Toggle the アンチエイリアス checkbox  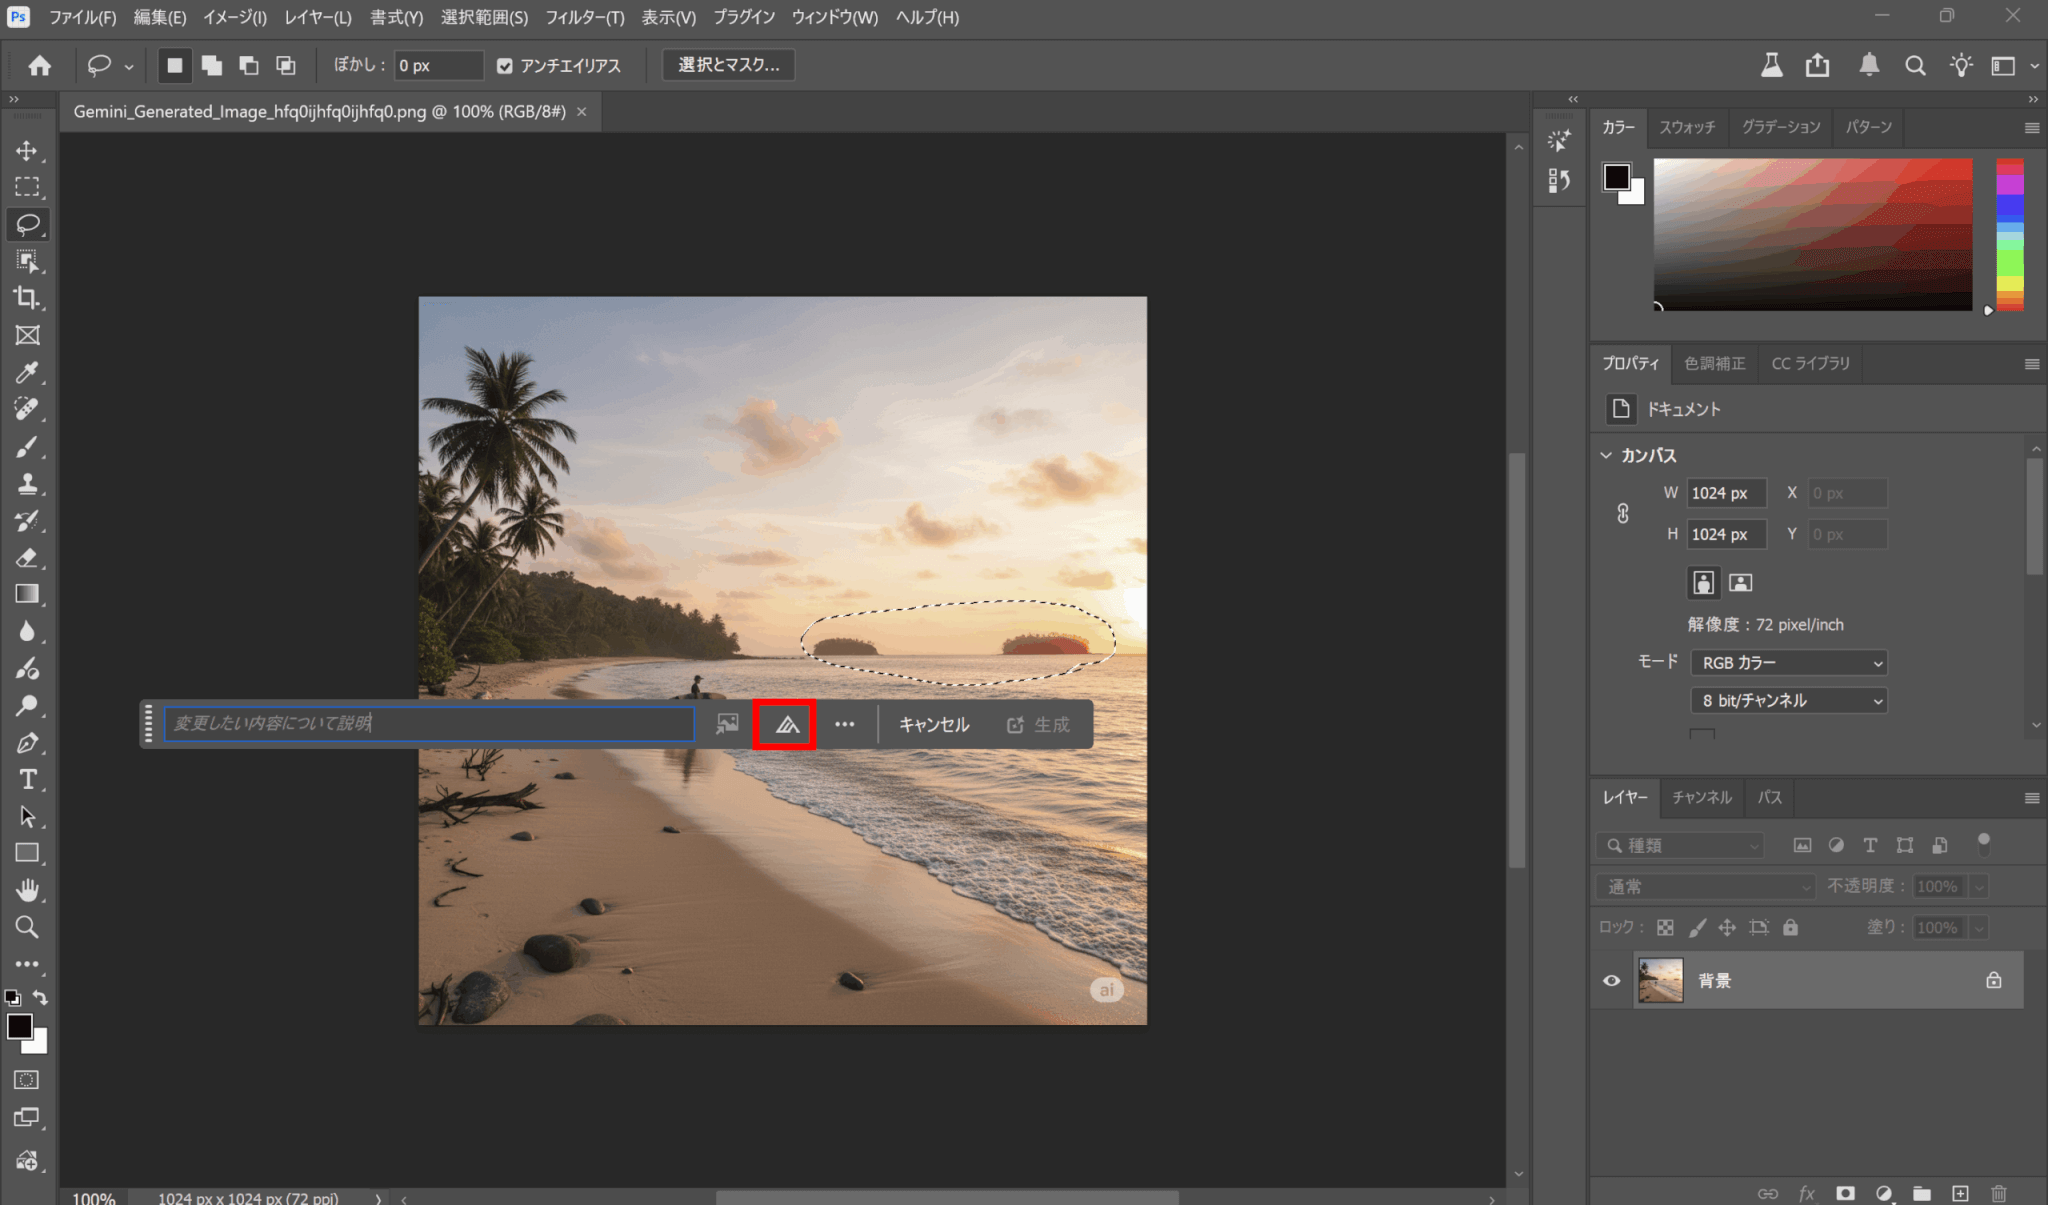(505, 66)
